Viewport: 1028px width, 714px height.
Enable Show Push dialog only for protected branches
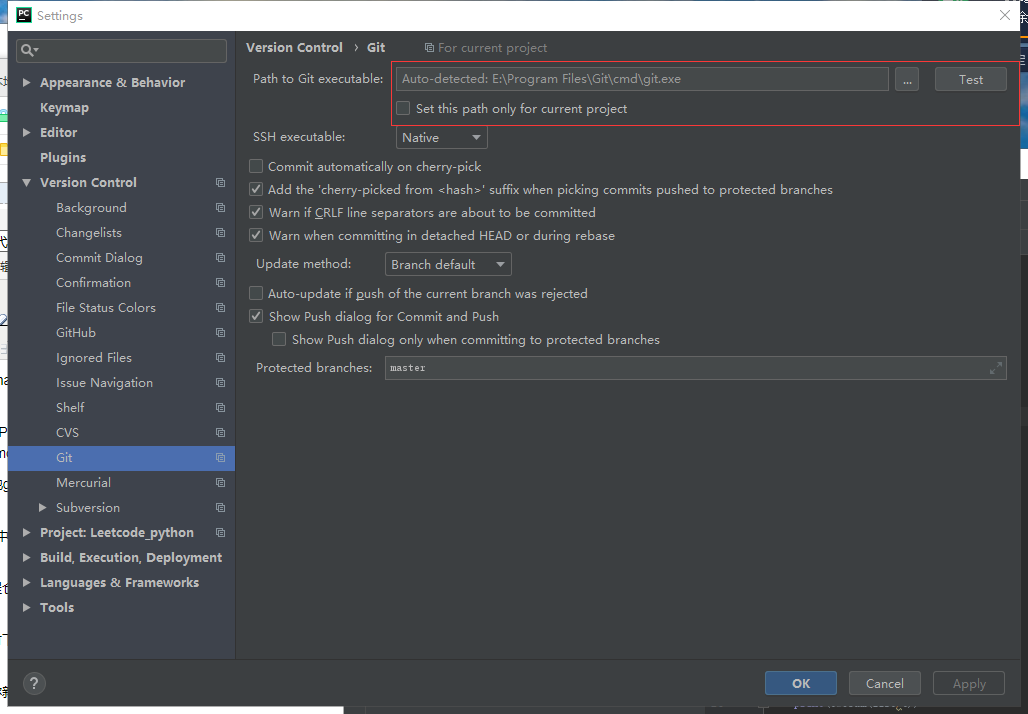point(279,340)
